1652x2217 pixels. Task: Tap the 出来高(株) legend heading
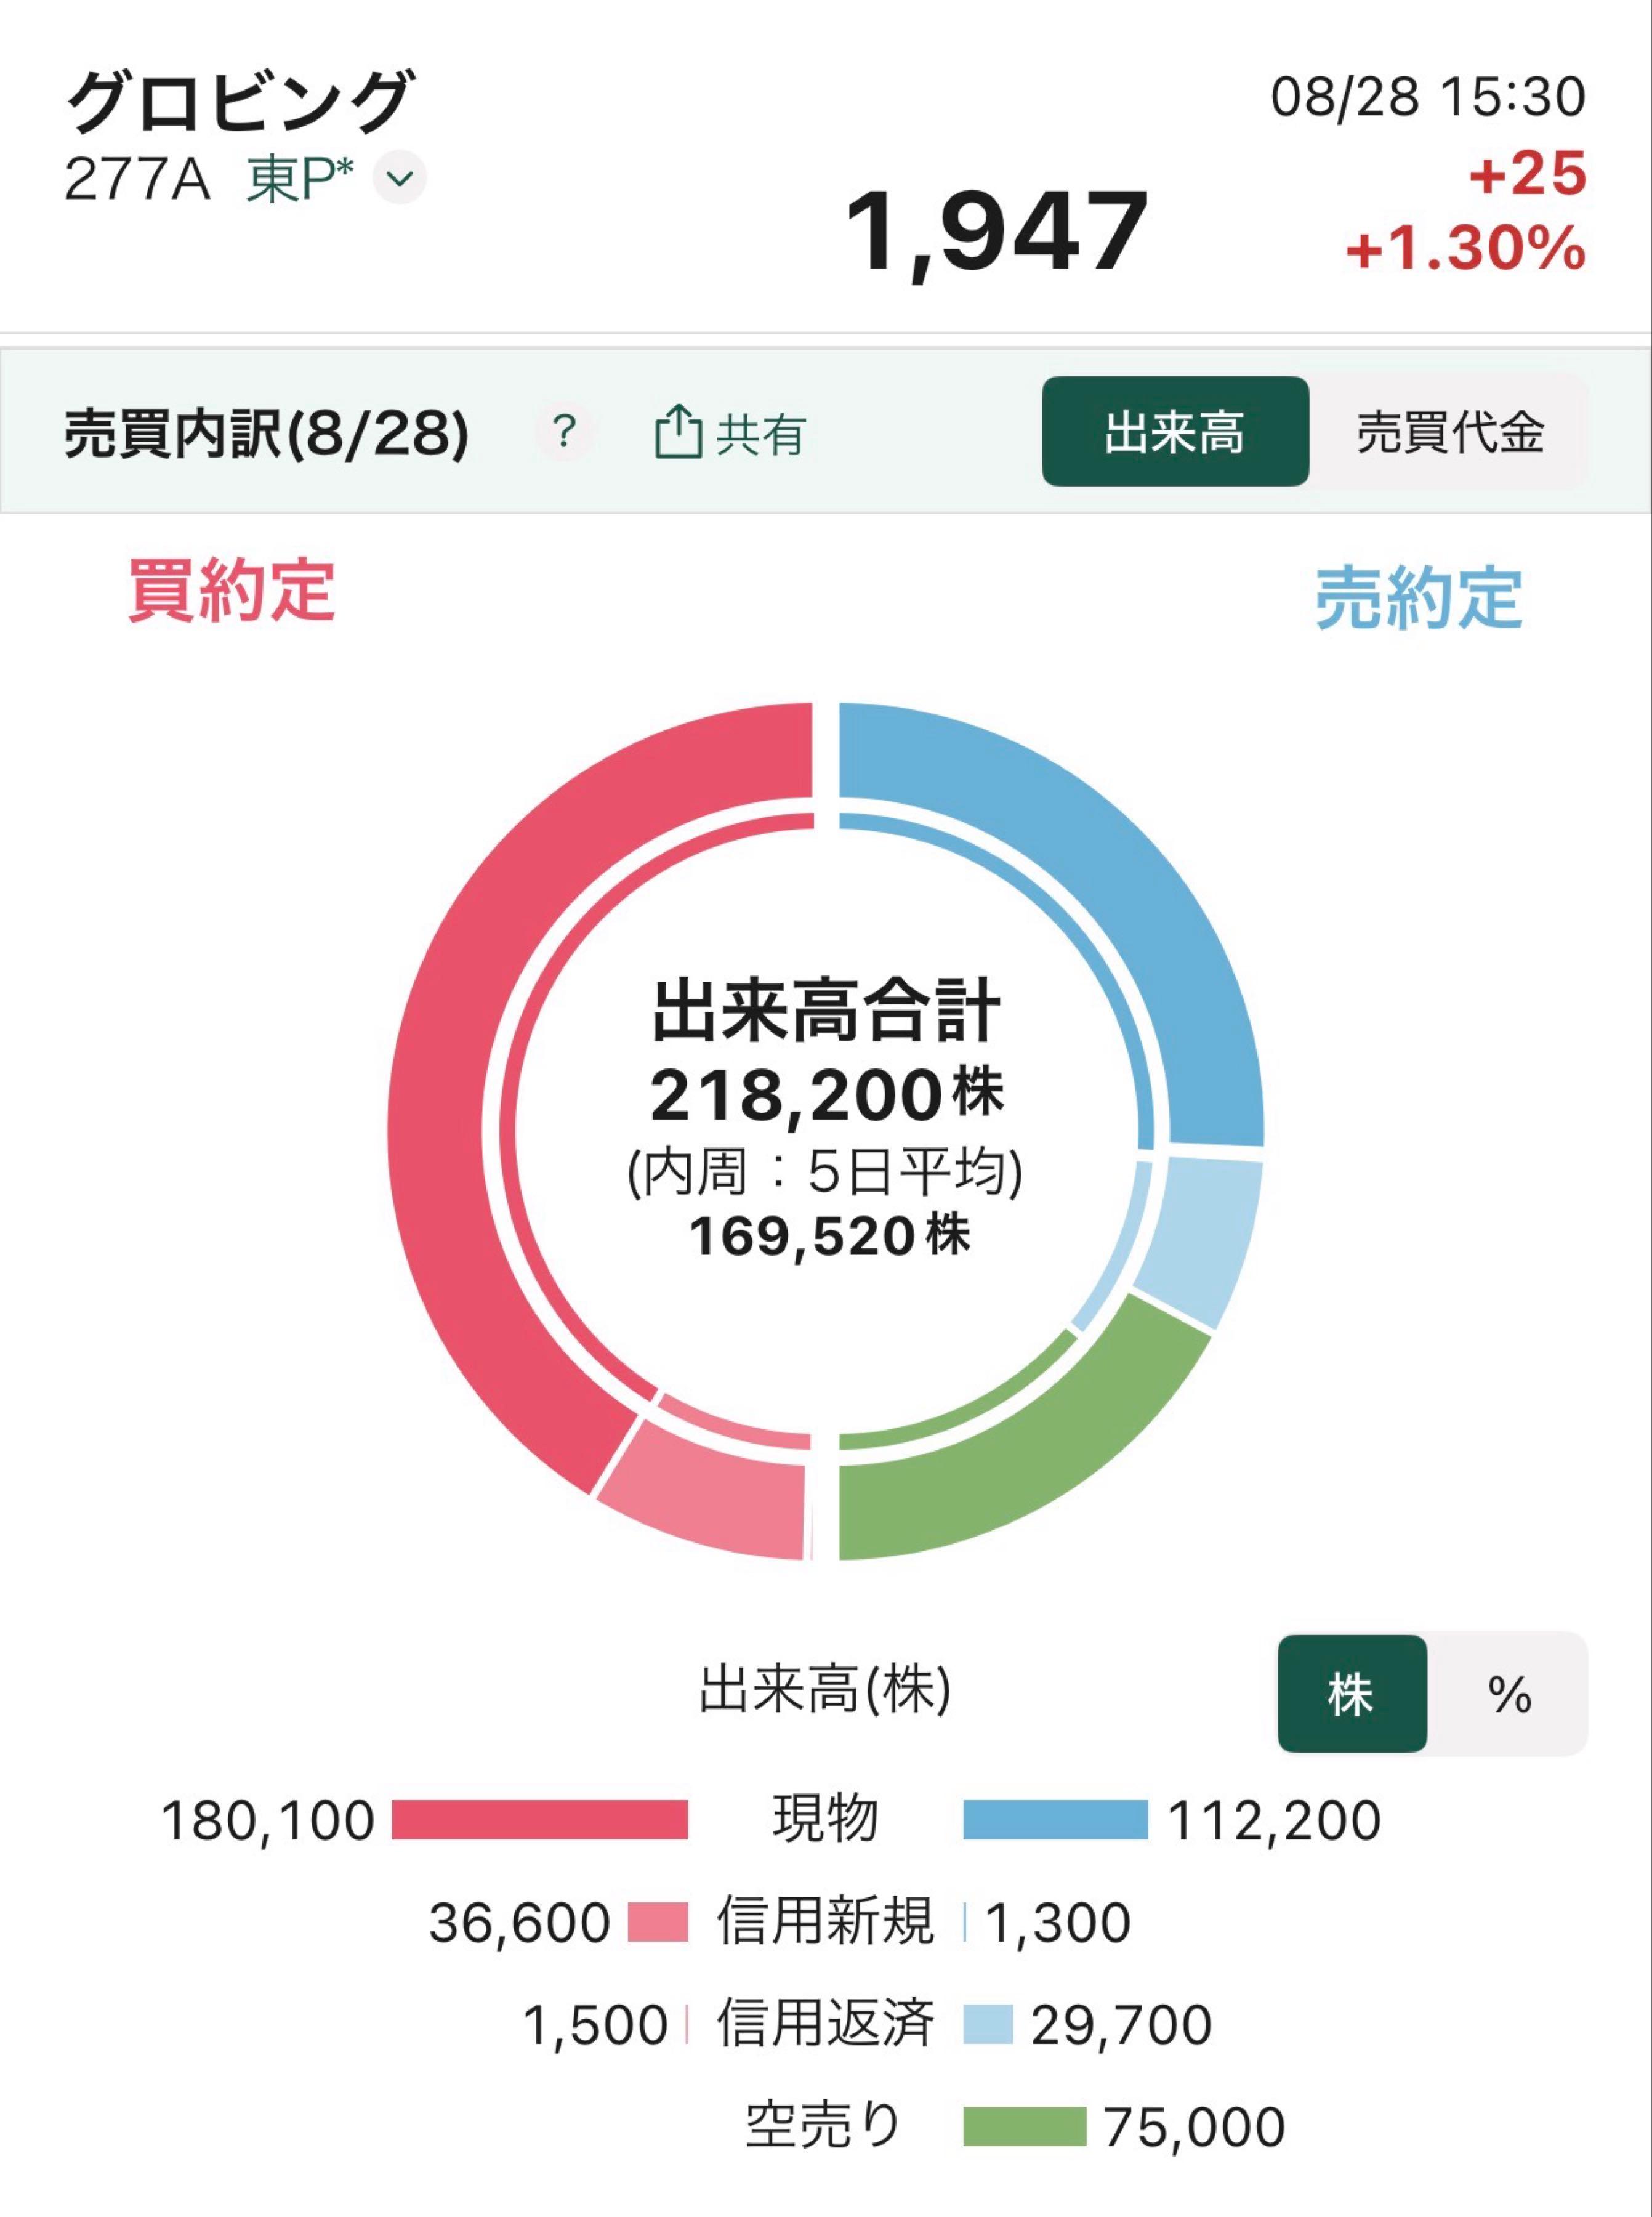point(825,1690)
